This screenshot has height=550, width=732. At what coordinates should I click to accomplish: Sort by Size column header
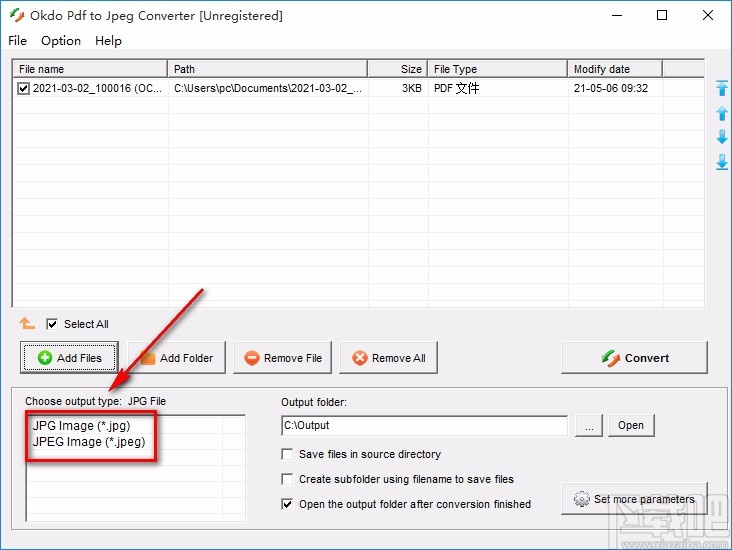pyautogui.click(x=398, y=69)
